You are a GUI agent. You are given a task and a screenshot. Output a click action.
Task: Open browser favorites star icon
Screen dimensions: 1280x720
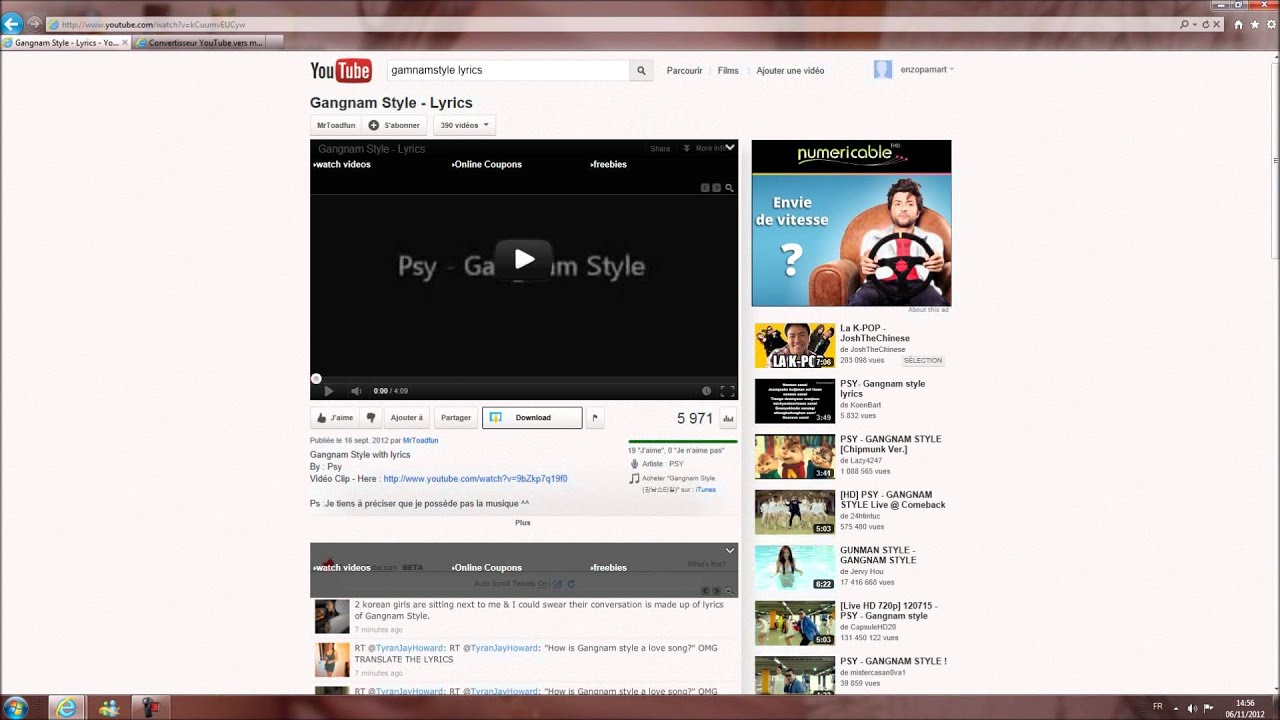pos(1254,24)
